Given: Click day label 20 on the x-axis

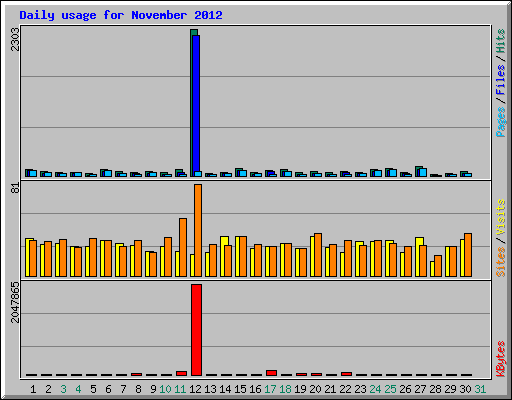Looking at the screenshot, I should click(315, 389).
